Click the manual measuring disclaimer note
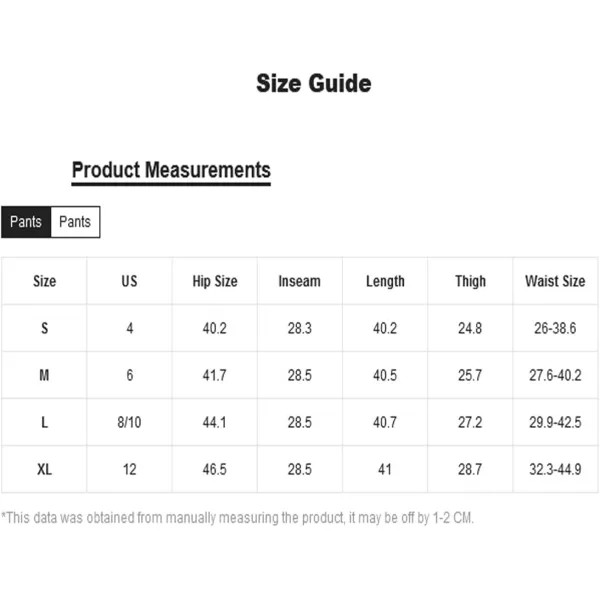 [238, 518]
